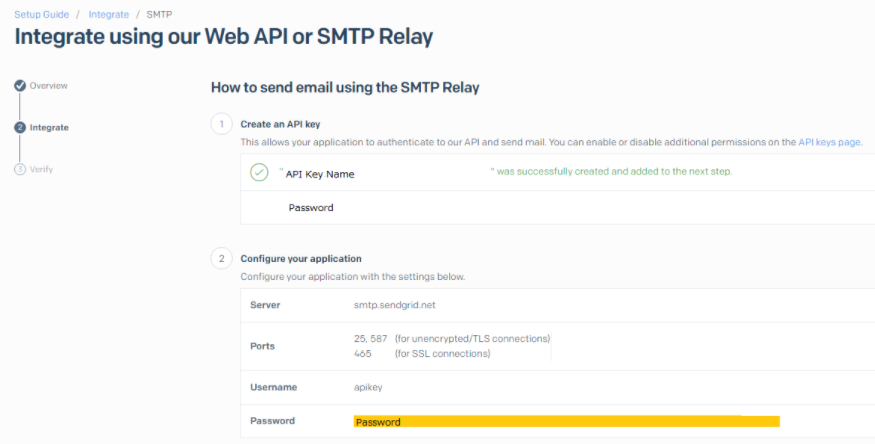
Task: Click the green API key success checkmark icon
Action: pos(259,172)
